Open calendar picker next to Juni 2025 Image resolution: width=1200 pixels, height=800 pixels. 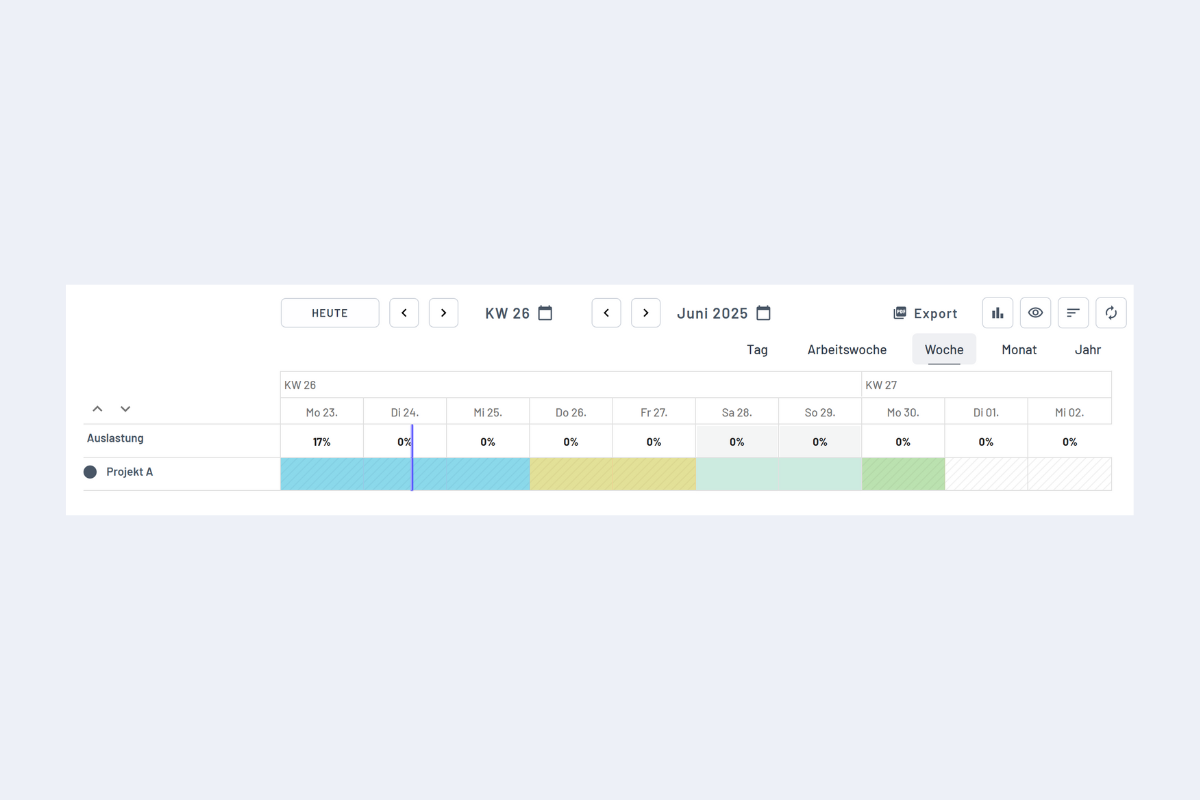tap(763, 313)
